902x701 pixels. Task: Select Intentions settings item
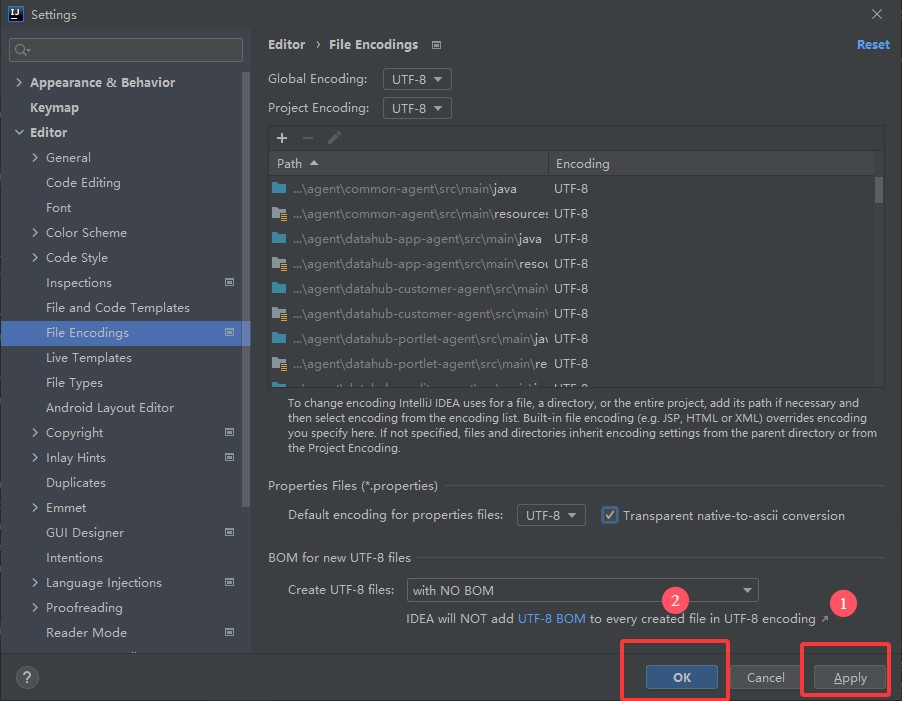(74, 558)
